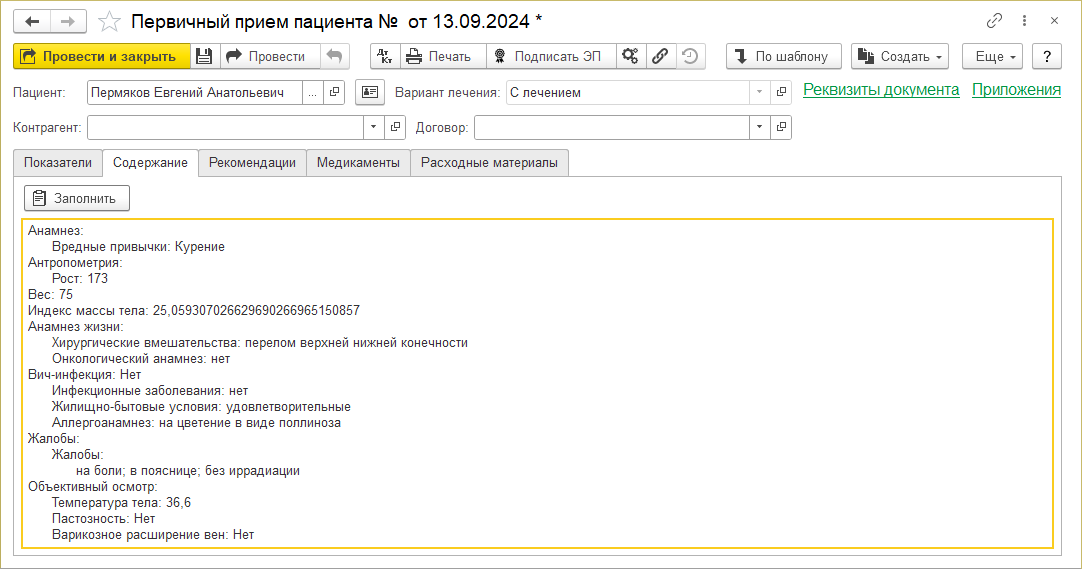
Task: Click the undo posting arrow icon
Action: pos(335,57)
